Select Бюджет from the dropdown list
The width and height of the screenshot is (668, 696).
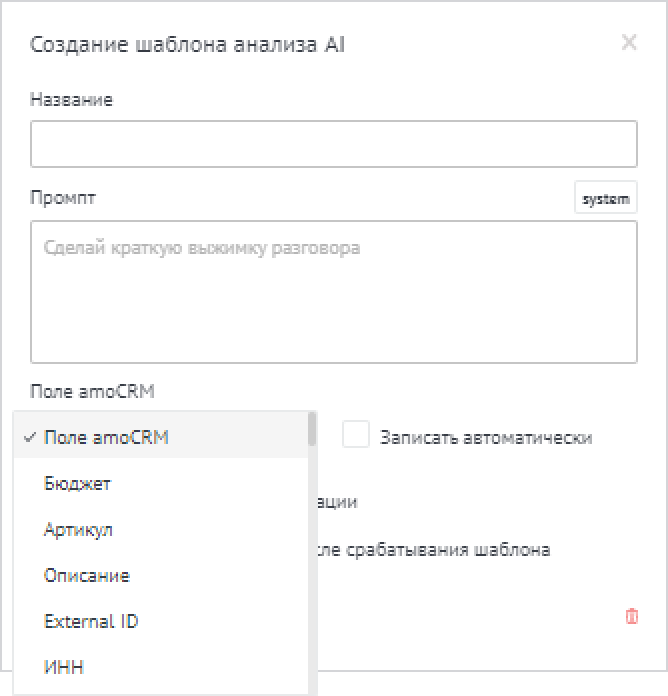(x=78, y=483)
